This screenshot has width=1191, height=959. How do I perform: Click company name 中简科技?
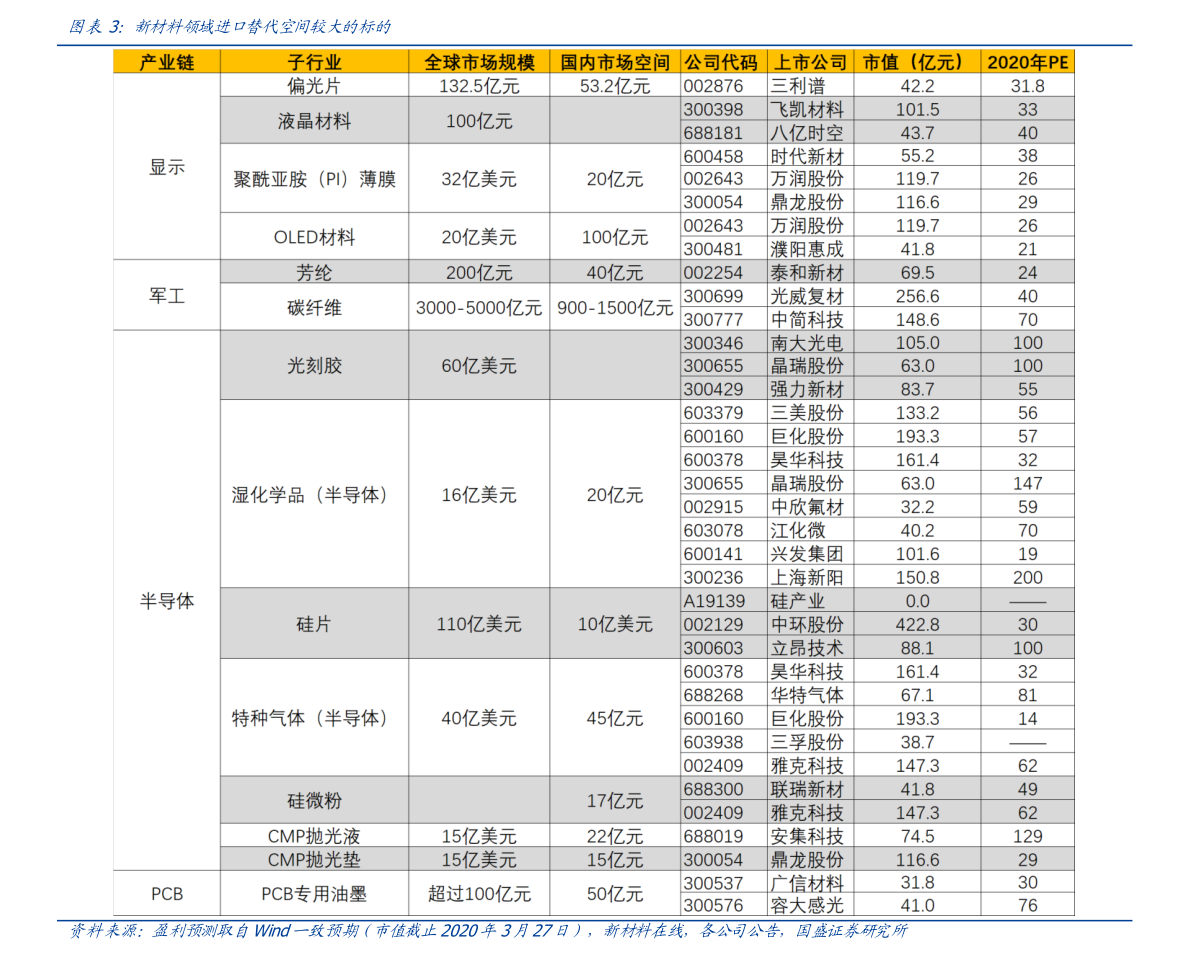point(807,319)
